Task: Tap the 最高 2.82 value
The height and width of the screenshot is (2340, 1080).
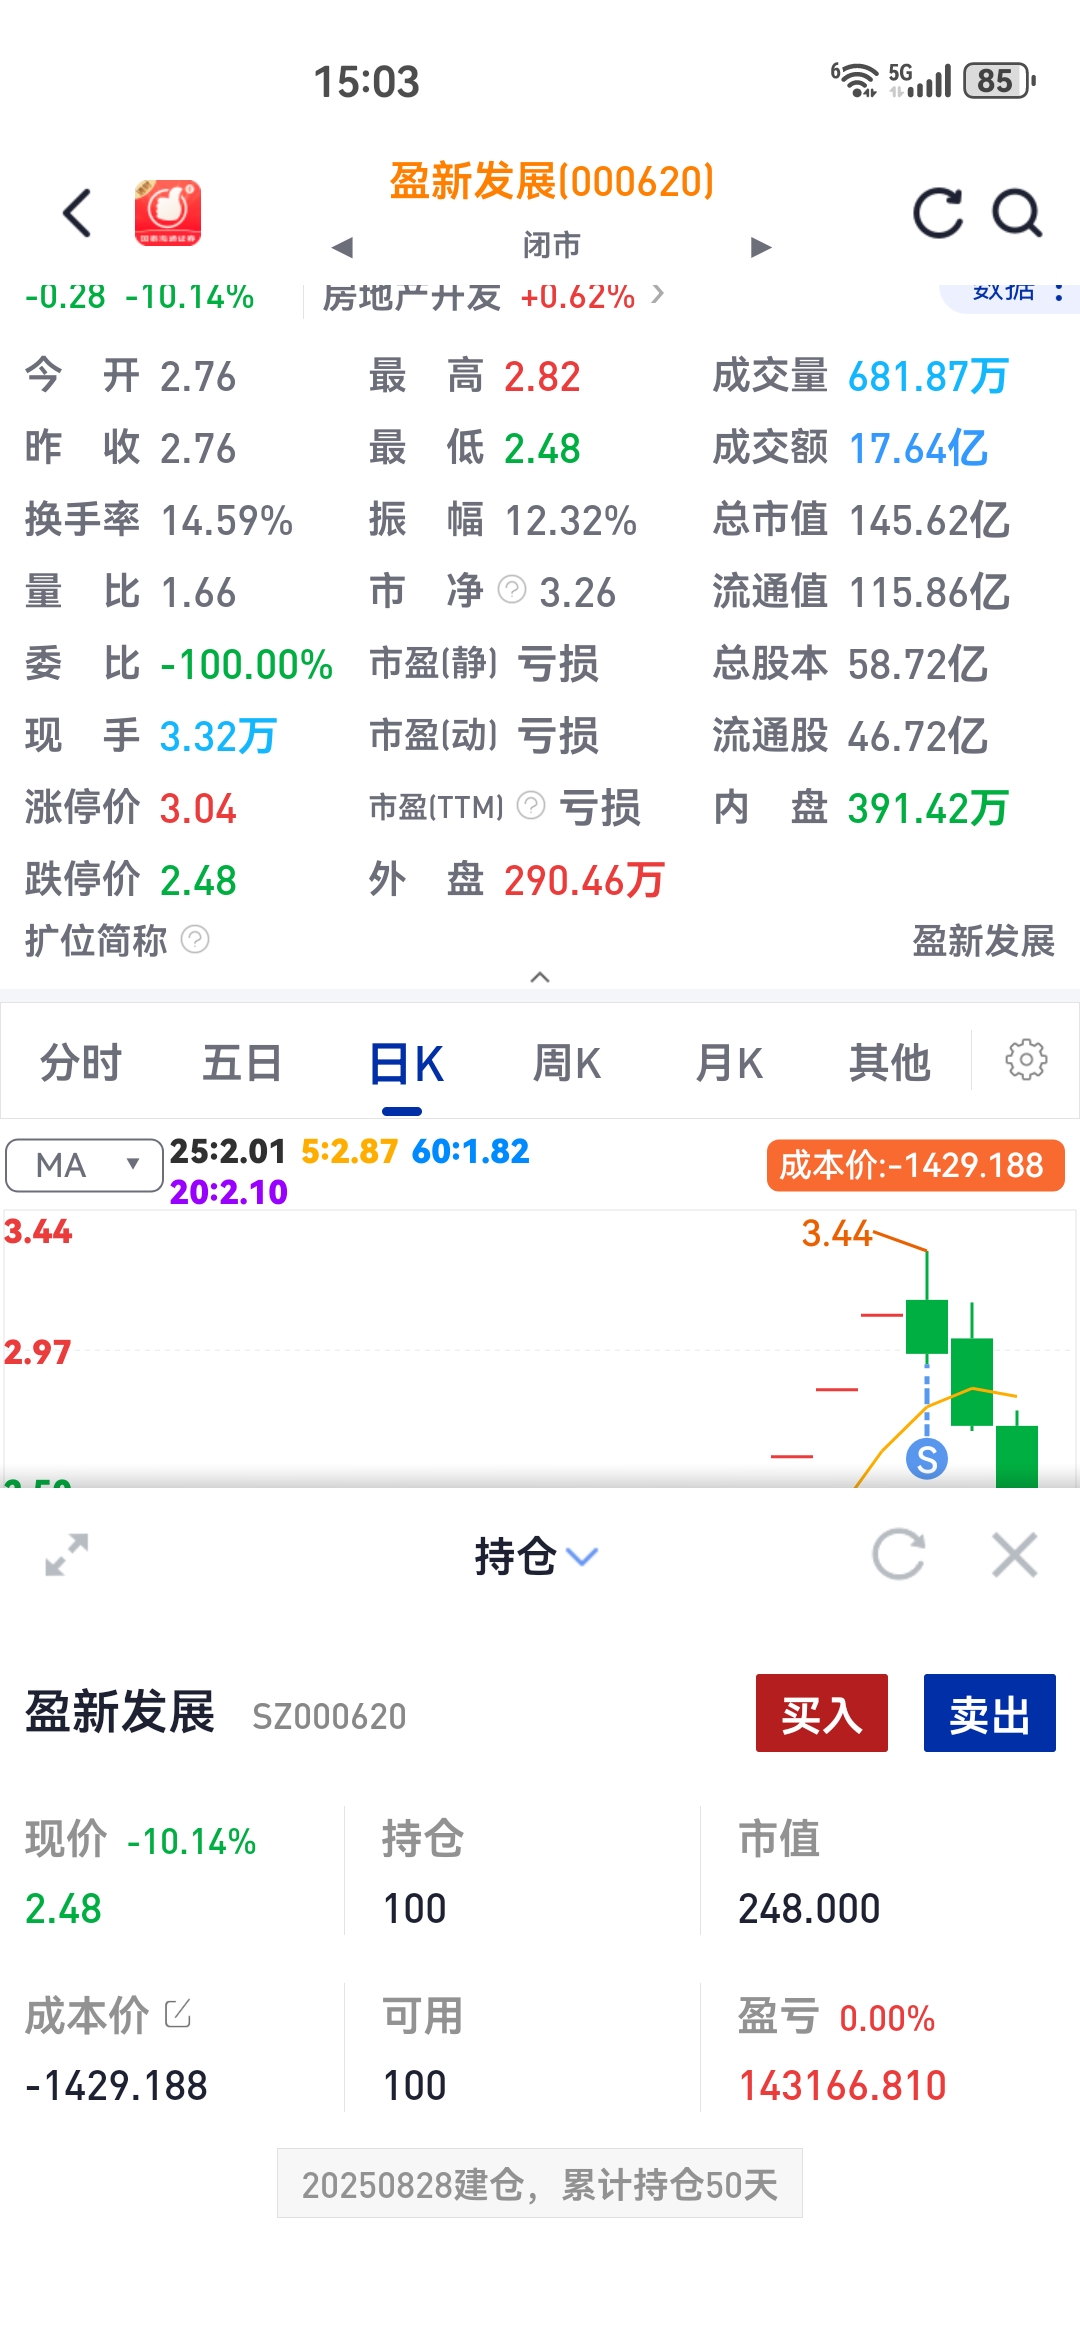Action: [x=542, y=376]
